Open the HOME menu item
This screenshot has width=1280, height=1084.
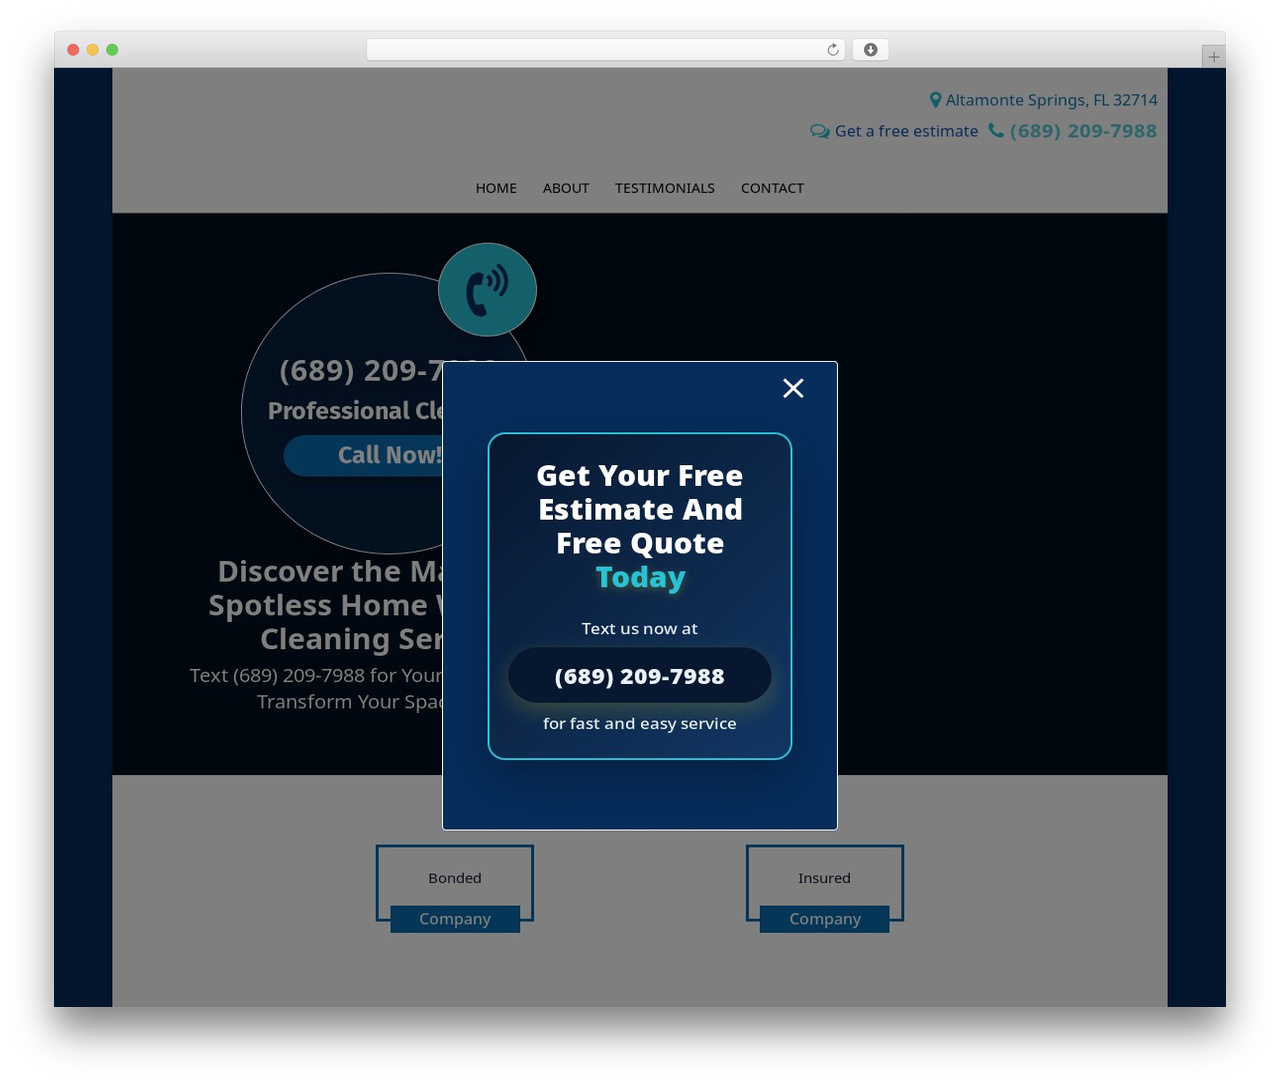(x=496, y=188)
